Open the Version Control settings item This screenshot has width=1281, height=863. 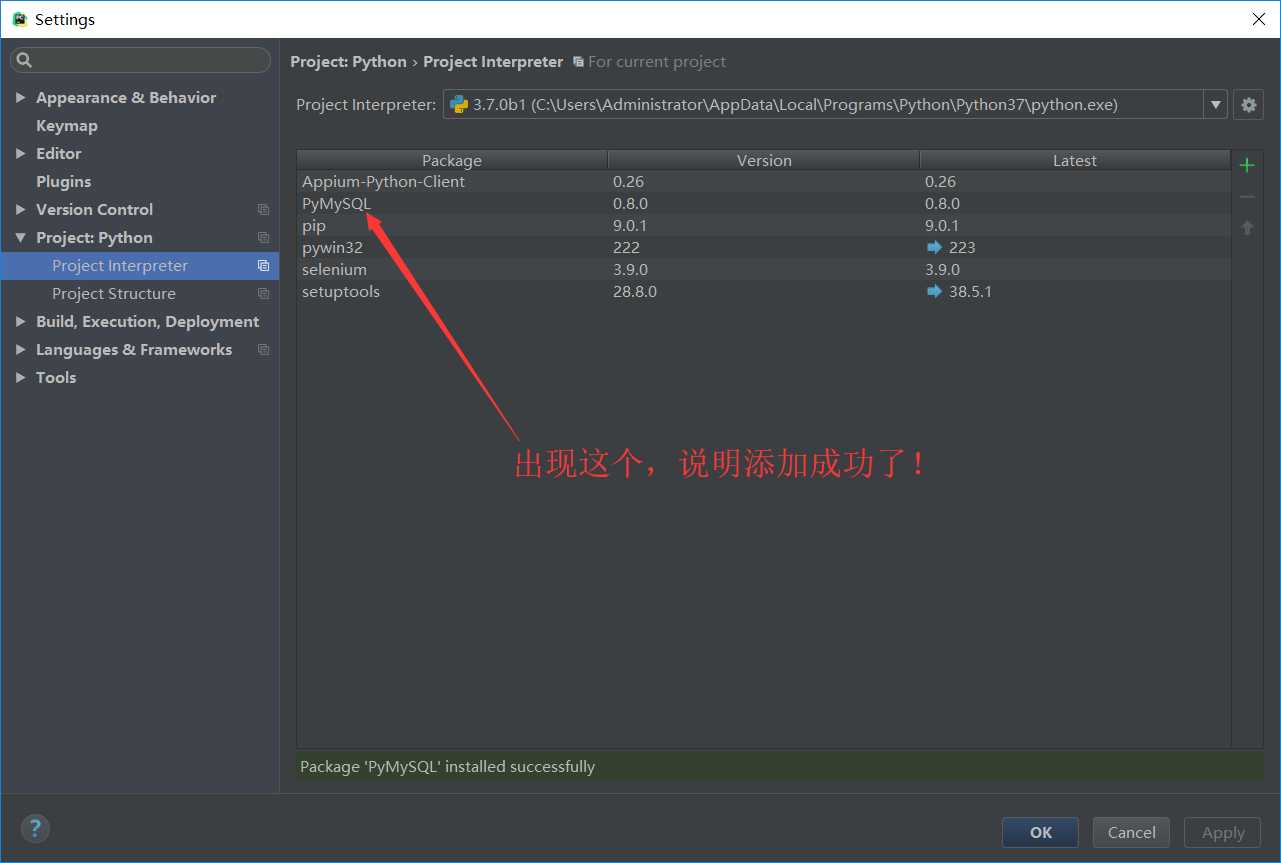coord(94,210)
